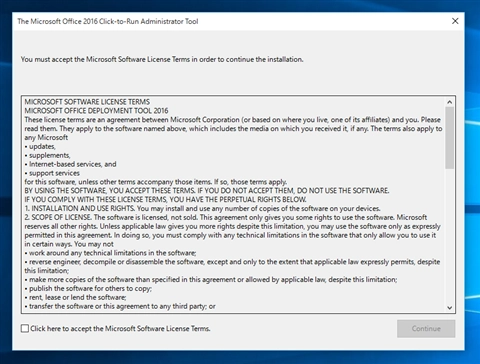Click '• rent, lease or lend the software' line

(x=75, y=297)
